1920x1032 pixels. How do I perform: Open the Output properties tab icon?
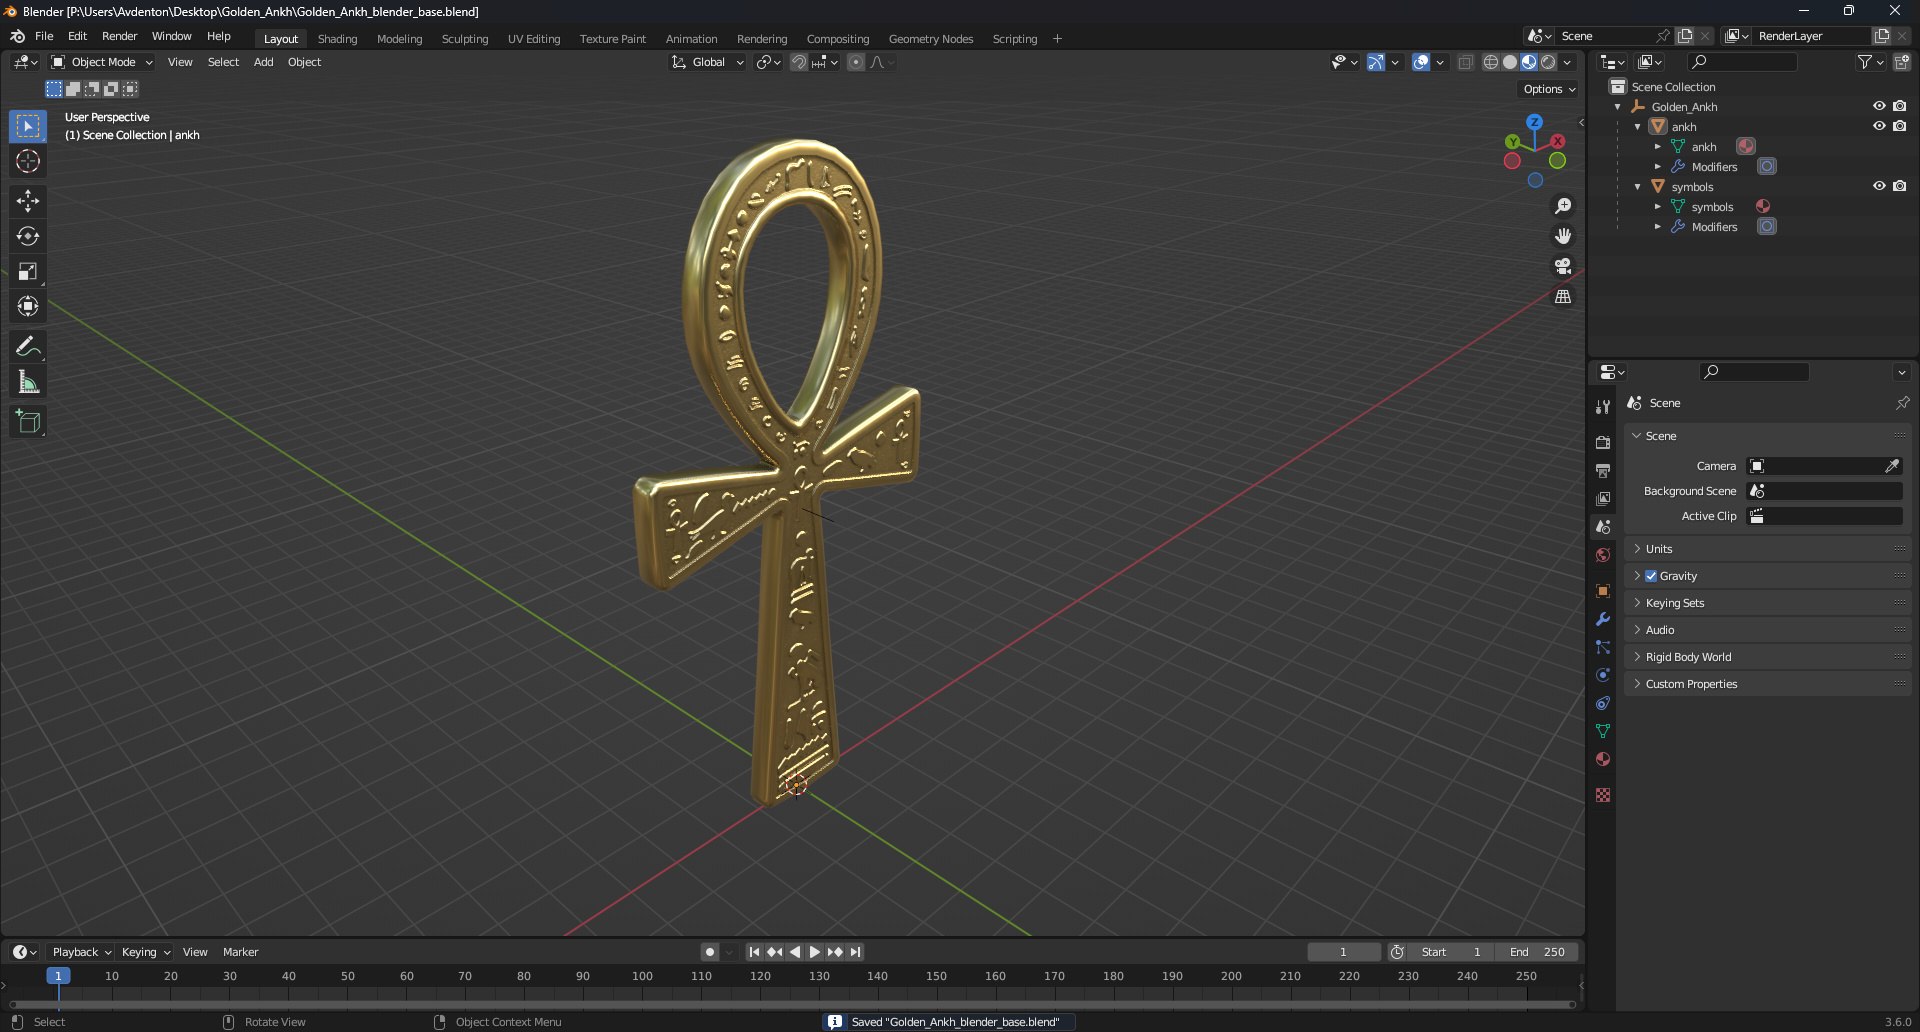click(1603, 470)
